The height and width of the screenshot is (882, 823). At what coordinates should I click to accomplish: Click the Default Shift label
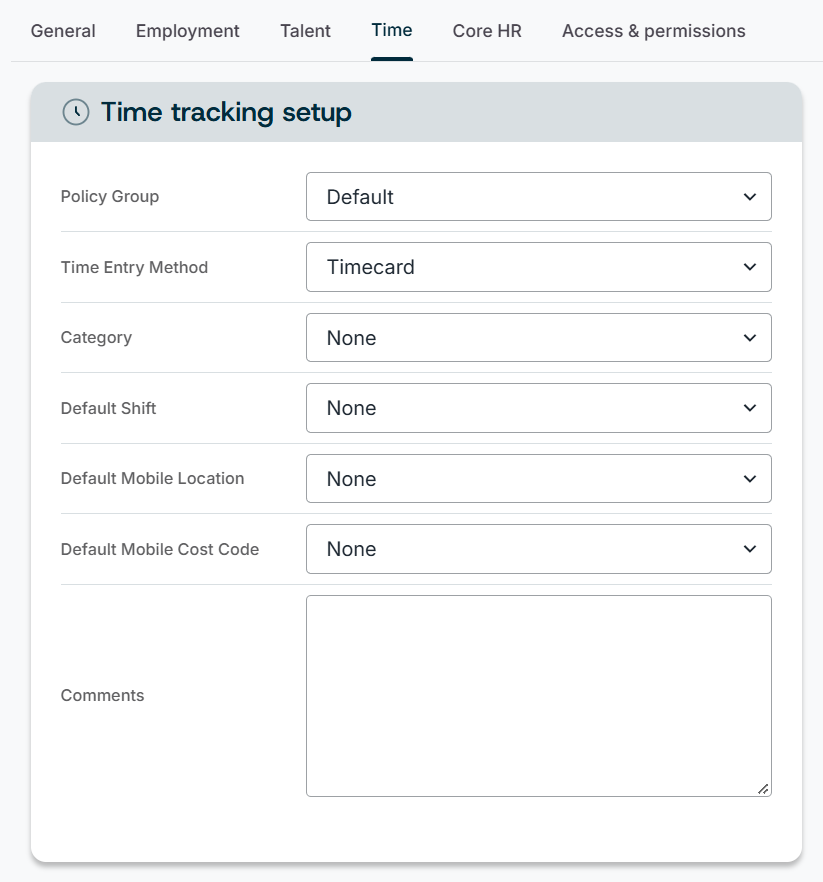(109, 408)
